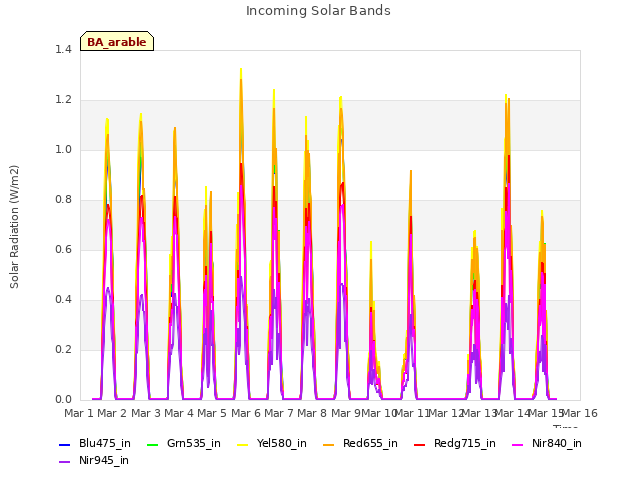Click the 1.0 y-axis tick label
The width and height of the screenshot is (640, 480).
[x=63, y=149]
